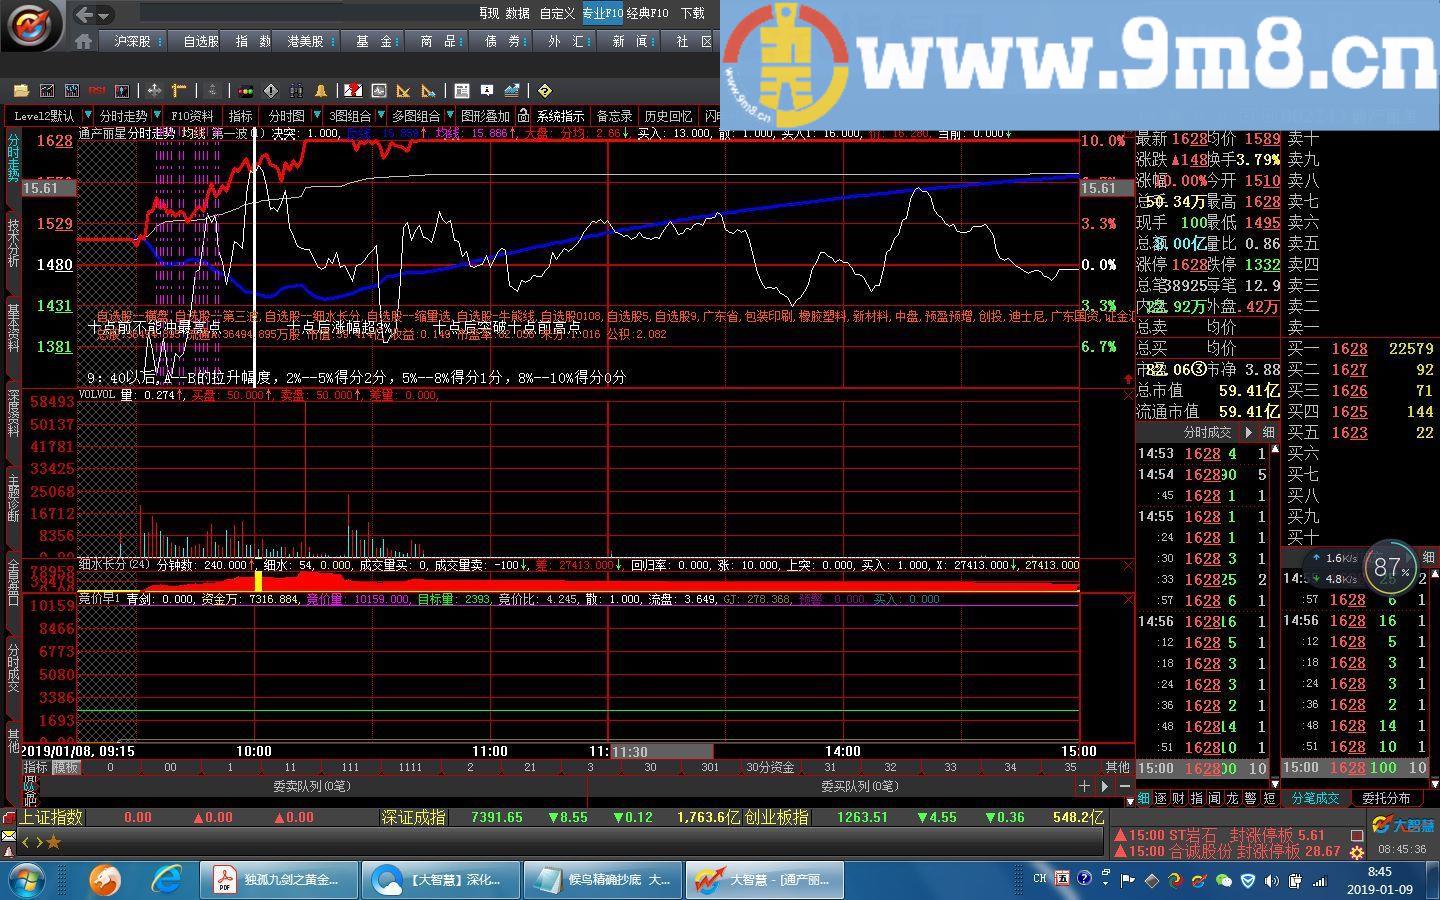
Task: Click the 系统指示 button
Action: coord(560,116)
